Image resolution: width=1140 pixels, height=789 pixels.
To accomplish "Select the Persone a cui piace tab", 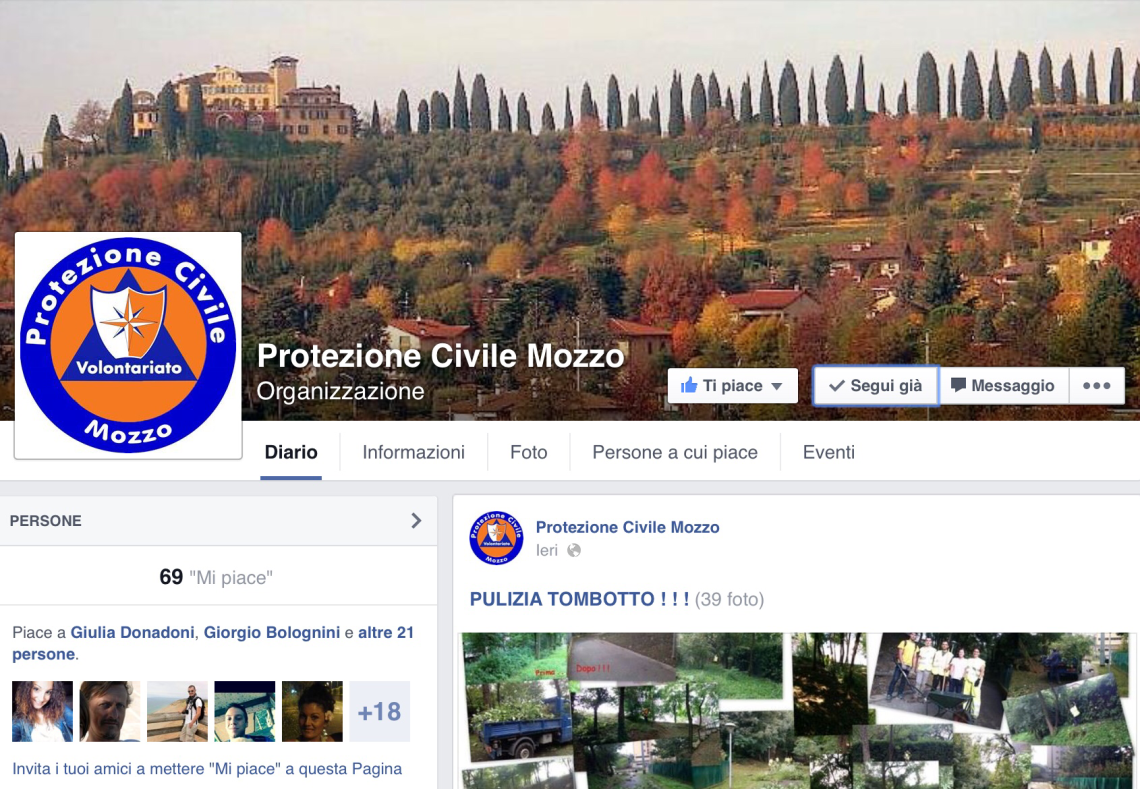I will click(x=675, y=452).
